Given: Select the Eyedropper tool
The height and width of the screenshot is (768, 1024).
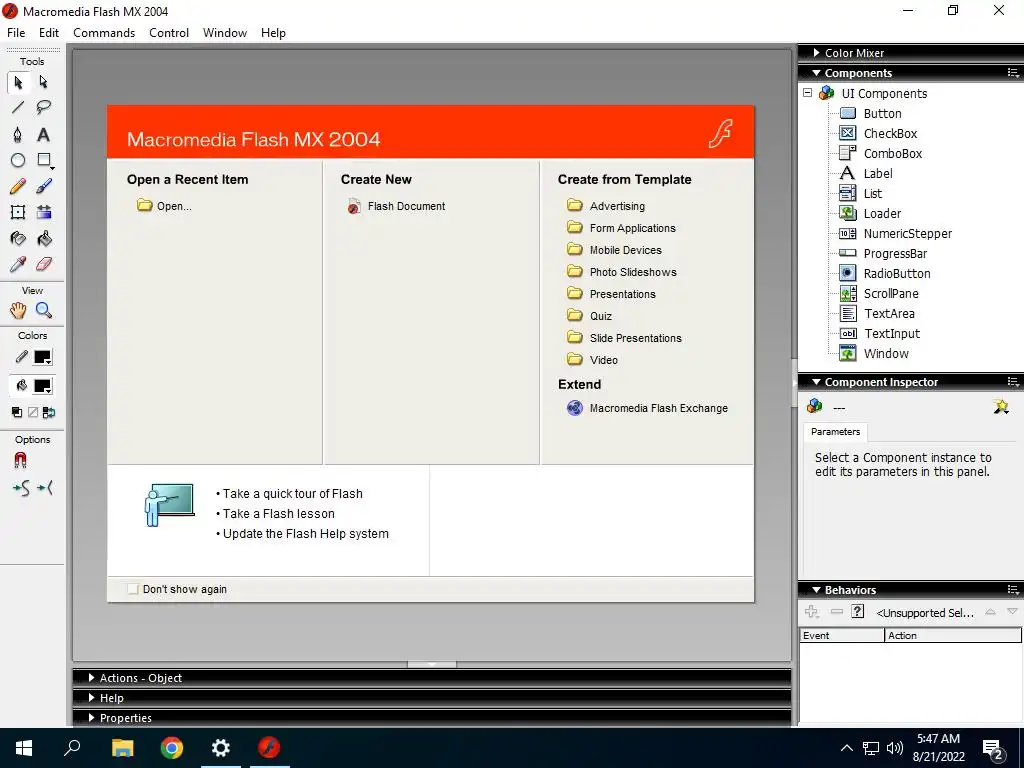Looking at the screenshot, I should (18, 264).
